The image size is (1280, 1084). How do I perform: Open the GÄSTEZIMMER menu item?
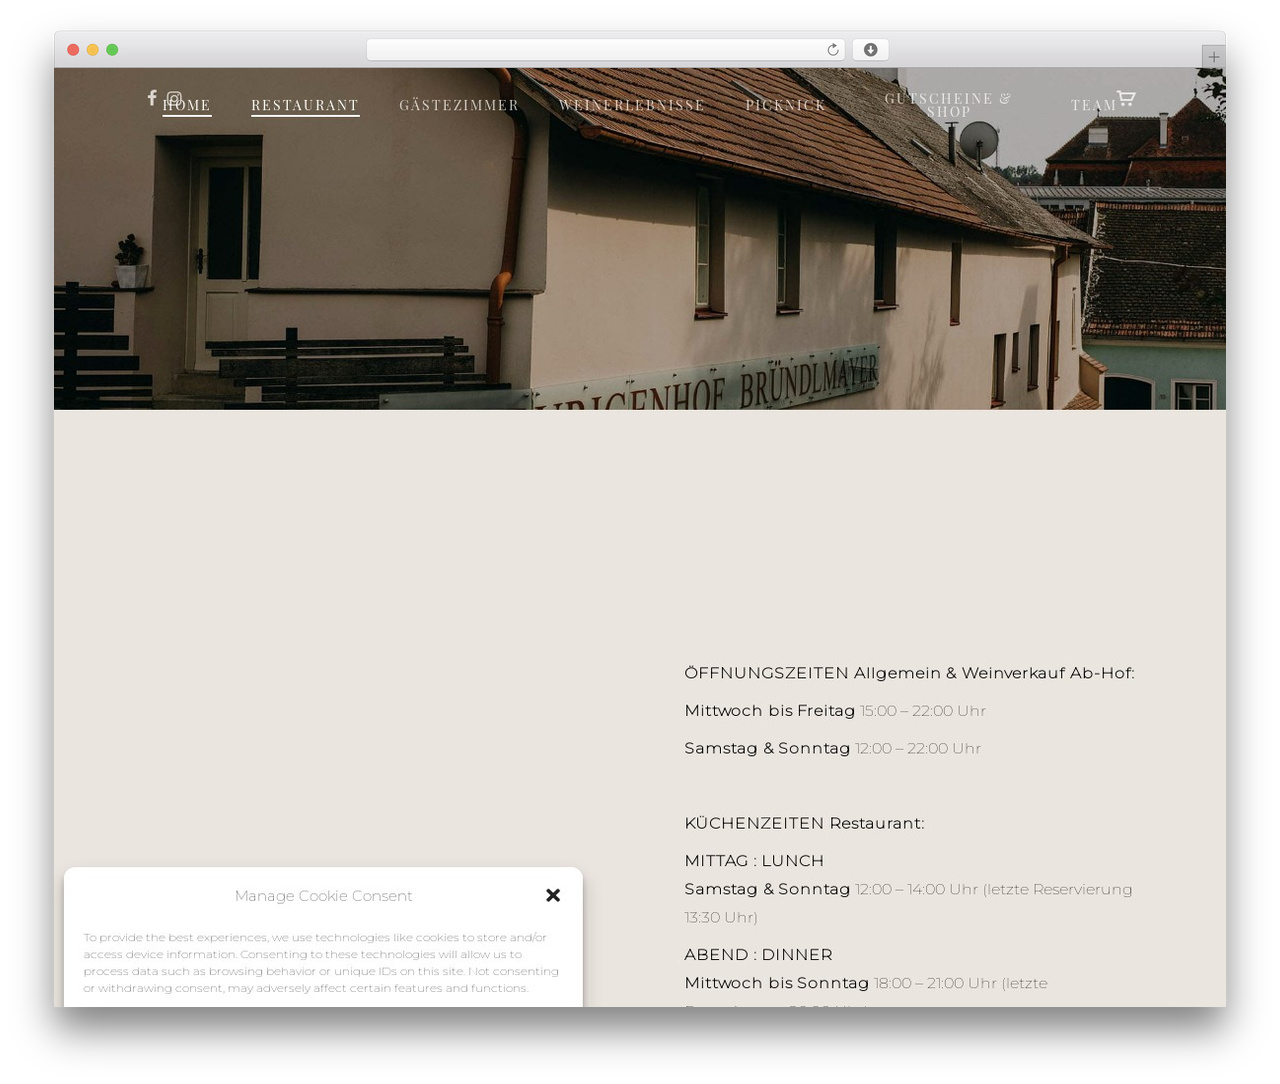pos(459,105)
